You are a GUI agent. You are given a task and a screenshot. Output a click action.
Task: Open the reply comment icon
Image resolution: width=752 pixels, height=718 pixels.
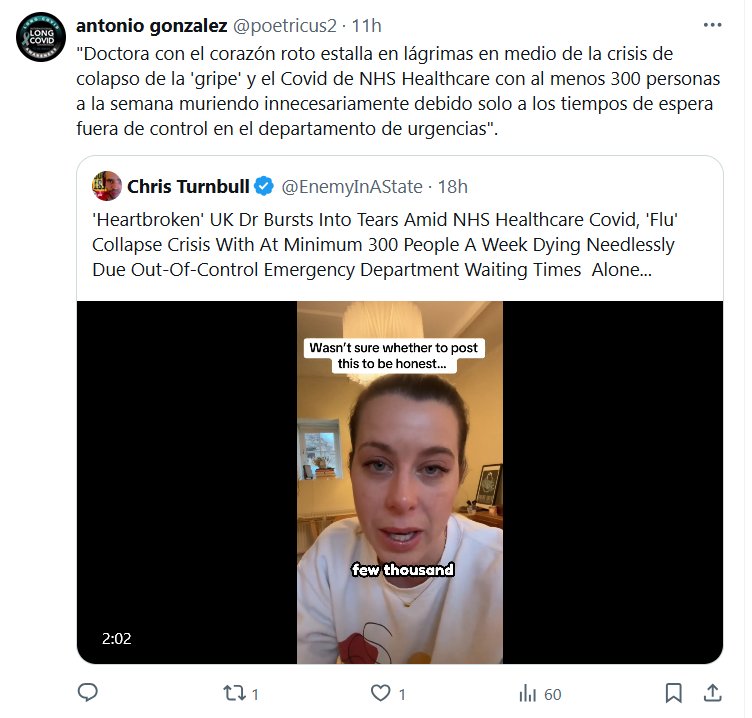tap(88, 693)
